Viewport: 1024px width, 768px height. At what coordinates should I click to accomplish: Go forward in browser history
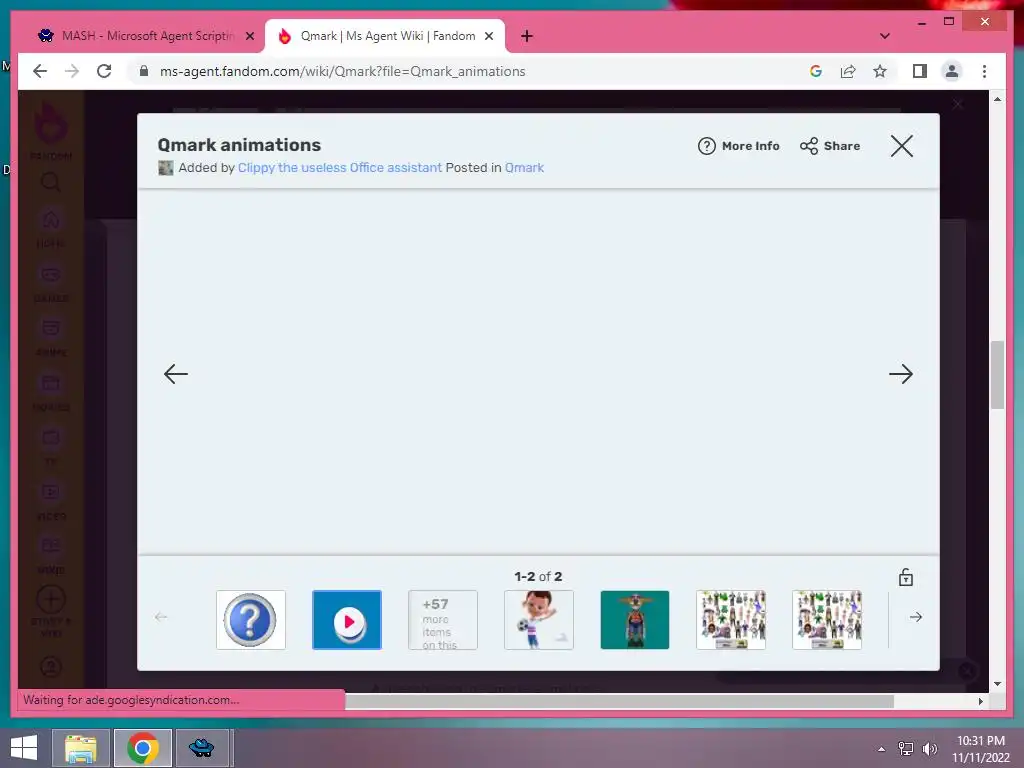[72, 71]
